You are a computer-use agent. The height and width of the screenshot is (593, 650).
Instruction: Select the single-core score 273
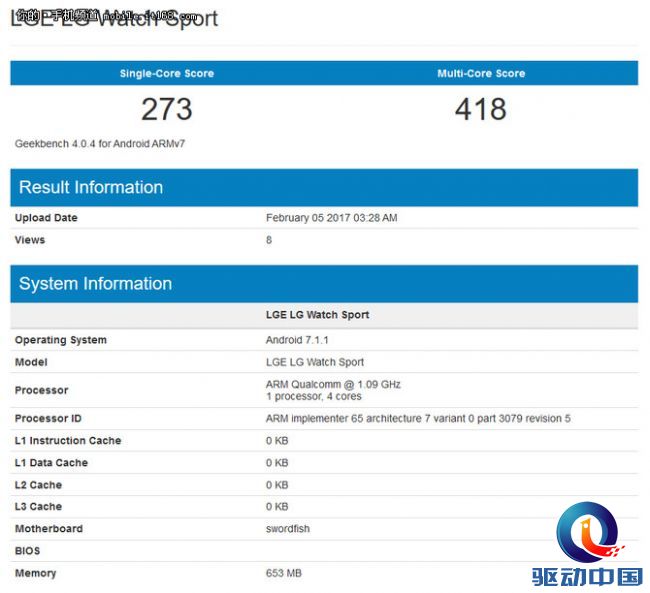pos(167,109)
